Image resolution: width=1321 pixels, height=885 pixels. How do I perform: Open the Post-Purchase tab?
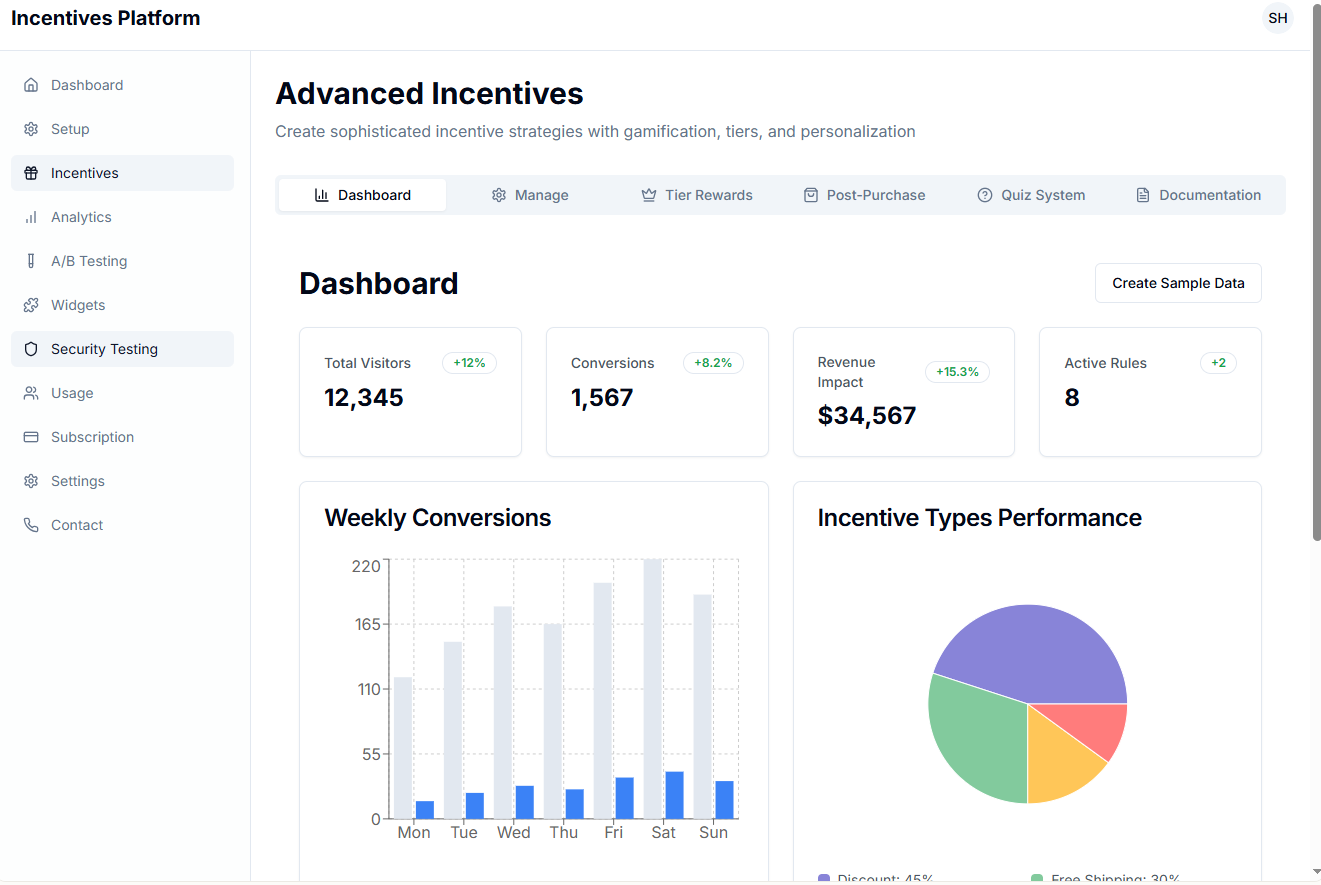pos(864,195)
